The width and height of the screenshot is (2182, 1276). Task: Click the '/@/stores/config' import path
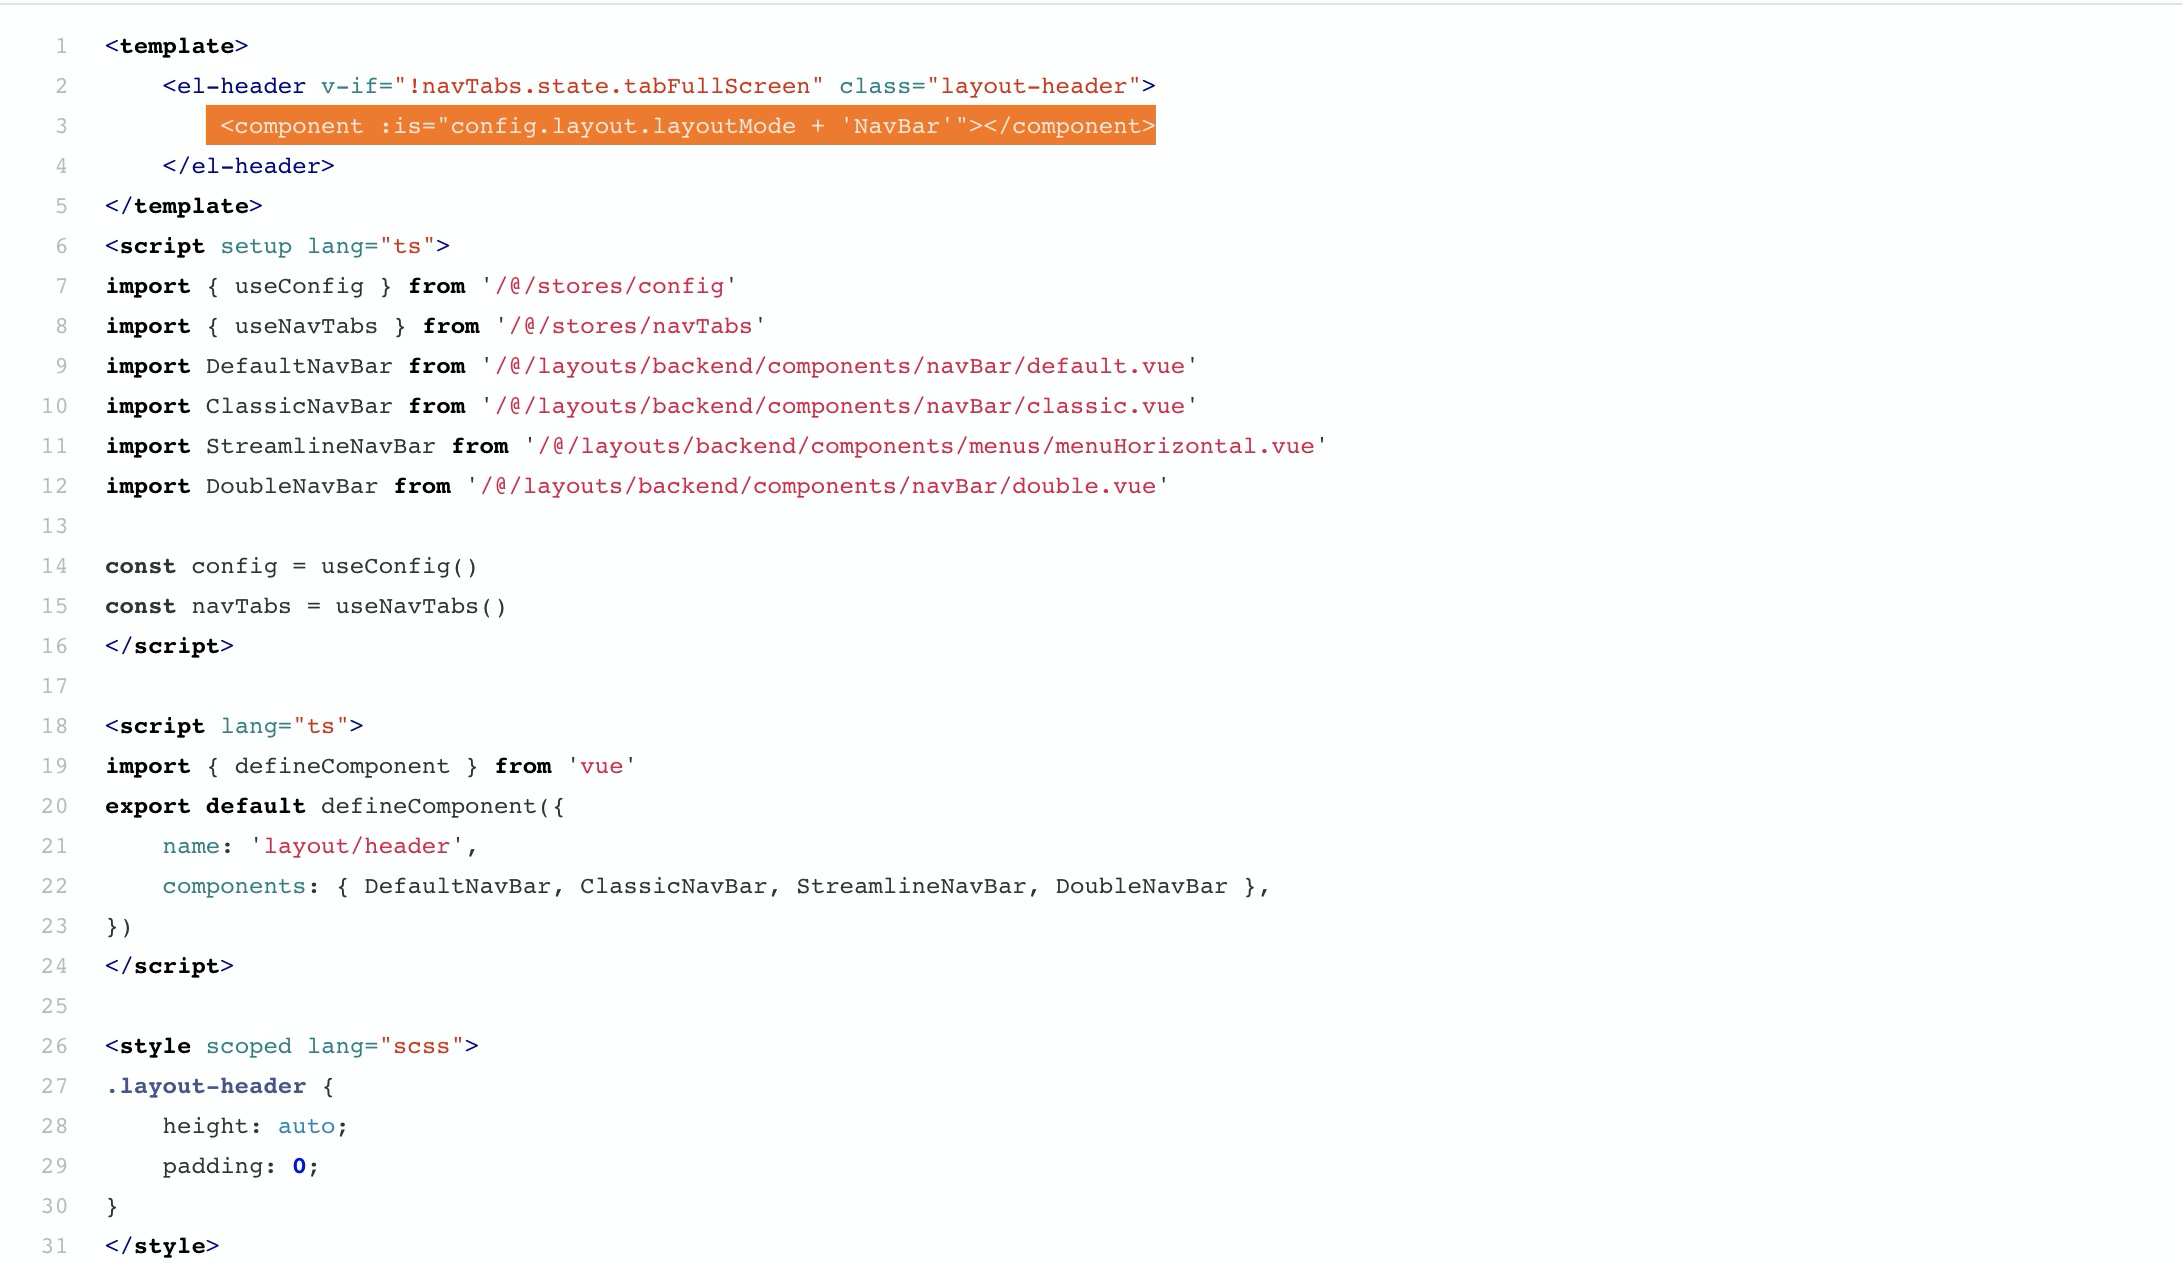point(608,286)
